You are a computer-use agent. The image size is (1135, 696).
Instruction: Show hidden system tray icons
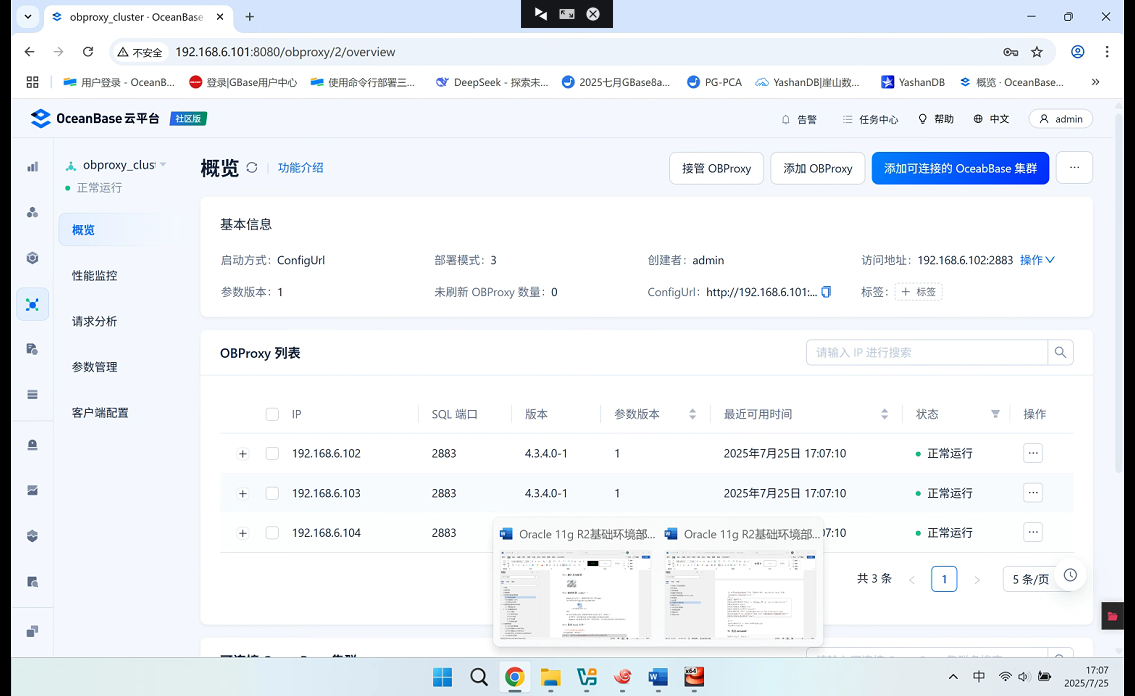click(953, 676)
